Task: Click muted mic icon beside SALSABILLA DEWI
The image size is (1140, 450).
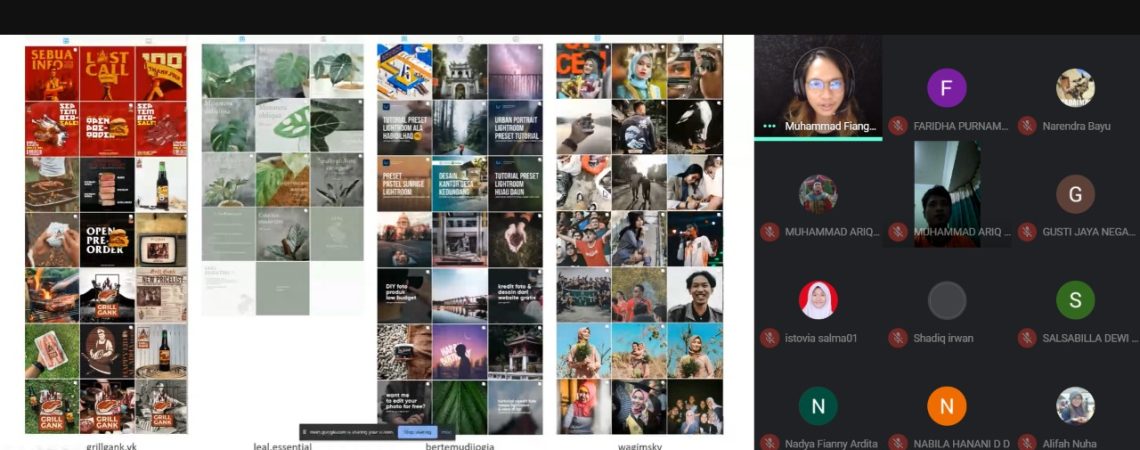Action: tap(1027, 338)
